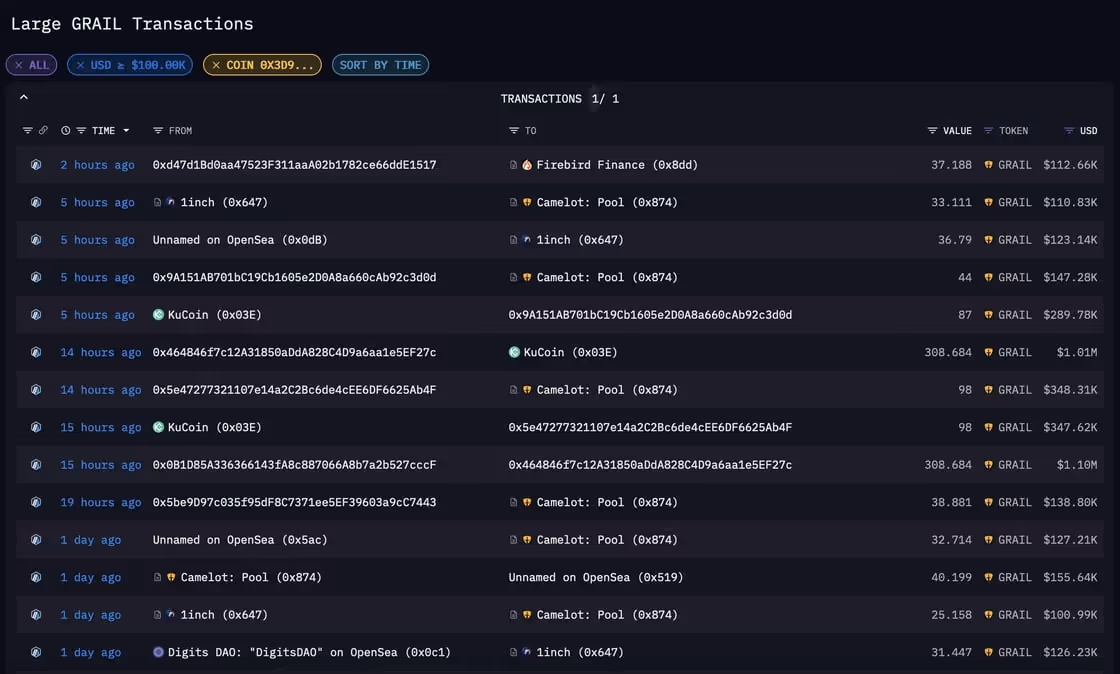Open the '19 hours ago' transaction link
1120x674 pixels.
point(101,502)
